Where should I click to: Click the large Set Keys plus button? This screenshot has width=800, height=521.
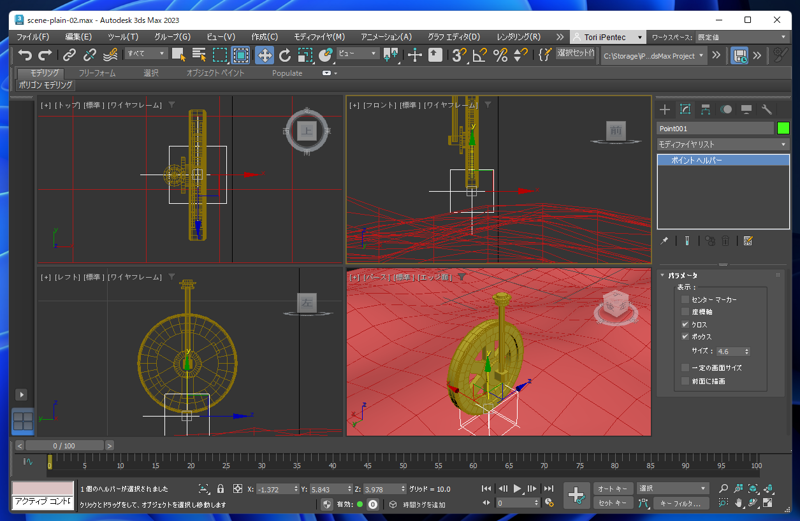click(x=577, y=495)
